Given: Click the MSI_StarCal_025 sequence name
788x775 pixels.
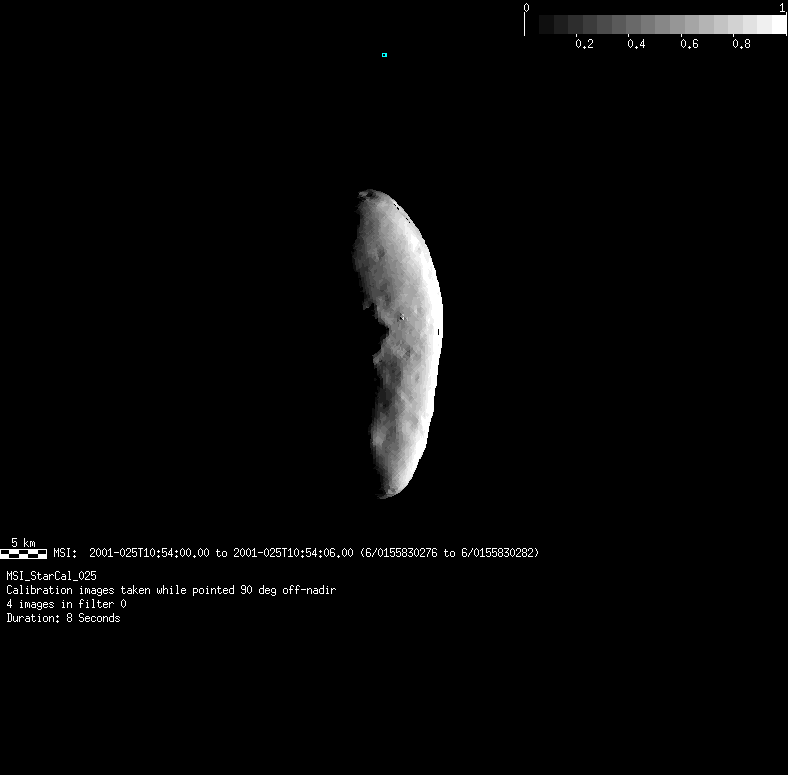Looking at the screenshot, I should [x=52, y=576].
